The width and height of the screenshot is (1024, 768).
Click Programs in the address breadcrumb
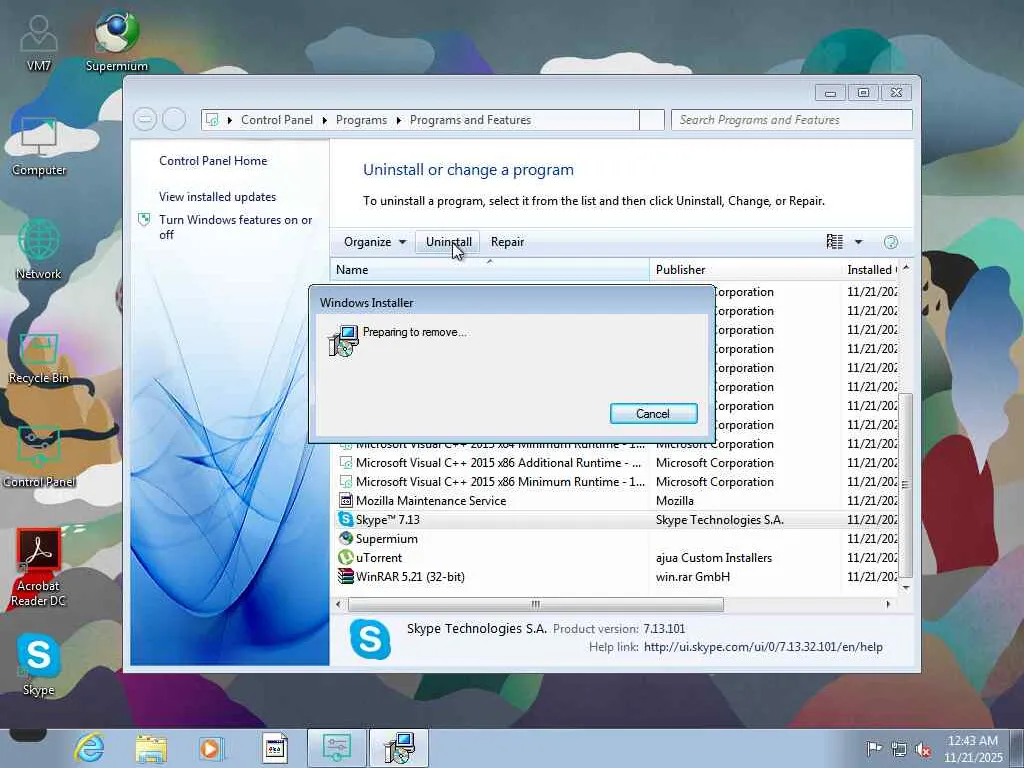[361, 120]
